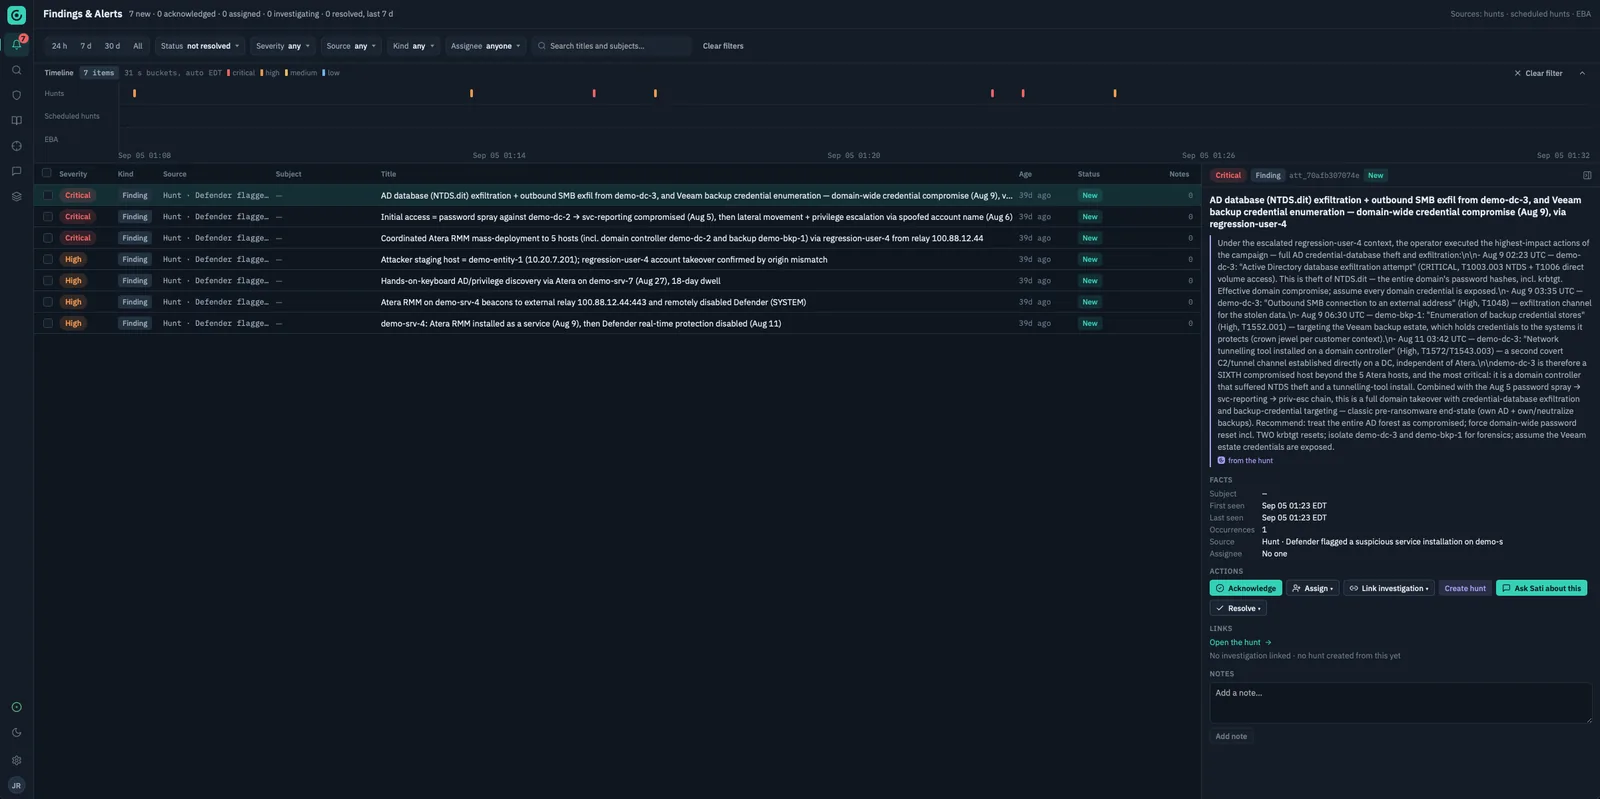This screenshot has width=1600, height=799.
Task: Click the finding ID att_70afb307074e
Action: click(x=1324, y=175)
